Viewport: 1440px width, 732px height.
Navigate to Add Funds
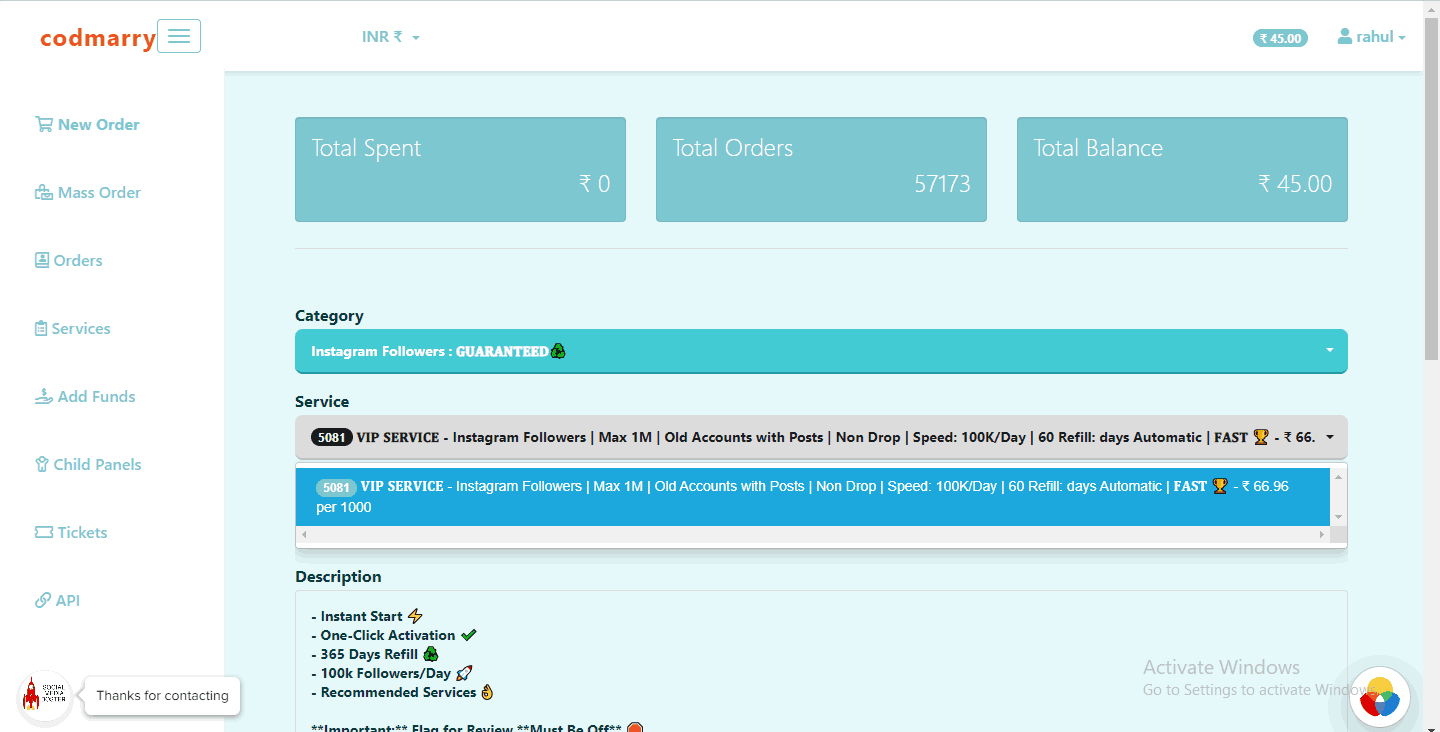pyautogui.click(x=85, y=397)
